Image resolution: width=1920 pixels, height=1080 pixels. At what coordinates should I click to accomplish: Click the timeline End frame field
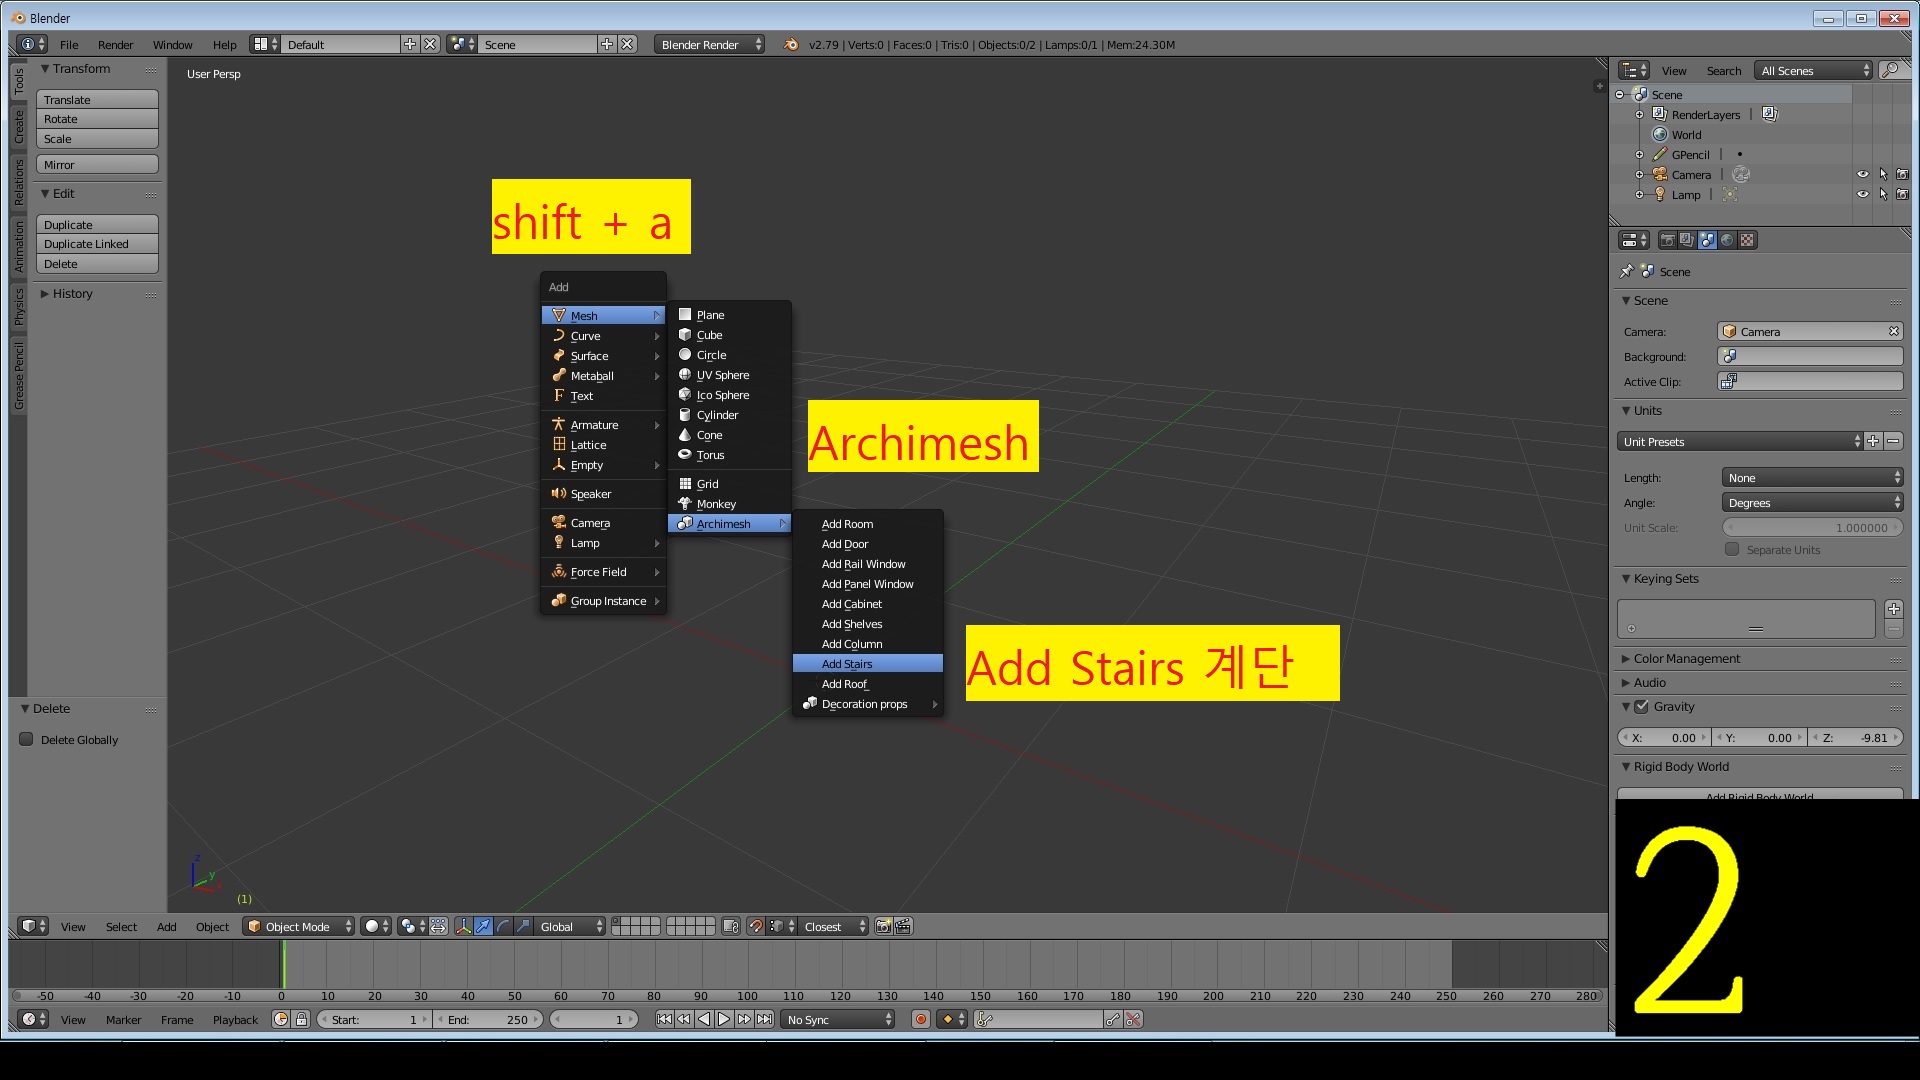(490, 1019)
